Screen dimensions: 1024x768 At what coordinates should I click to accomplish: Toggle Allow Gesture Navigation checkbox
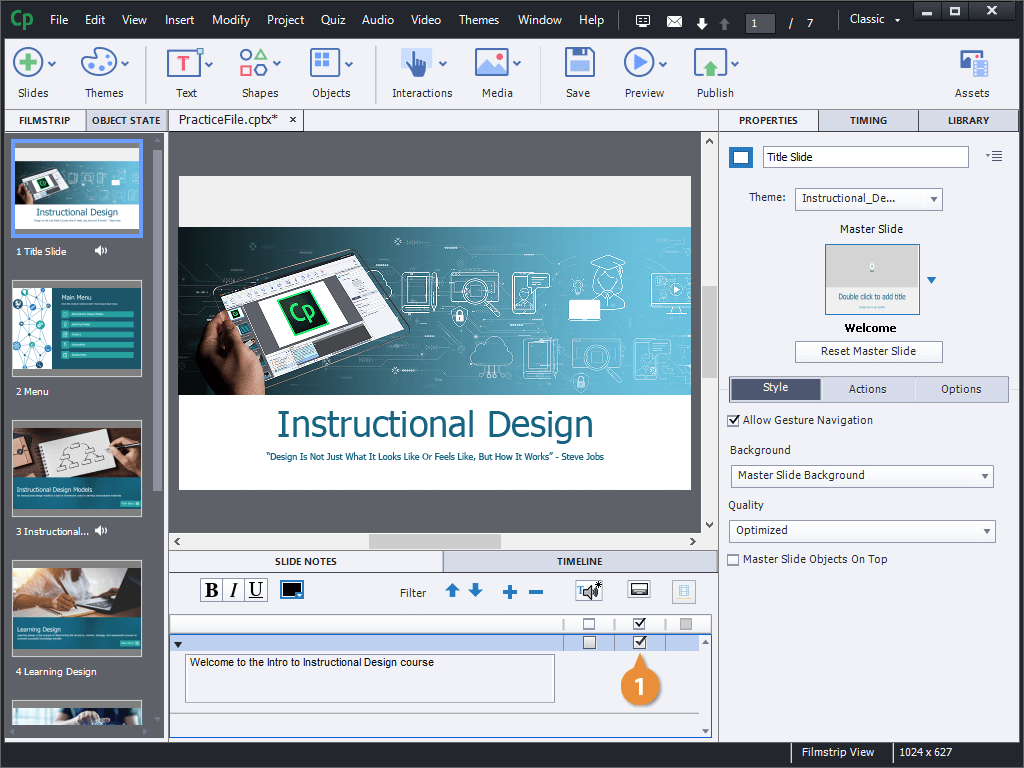734,421
